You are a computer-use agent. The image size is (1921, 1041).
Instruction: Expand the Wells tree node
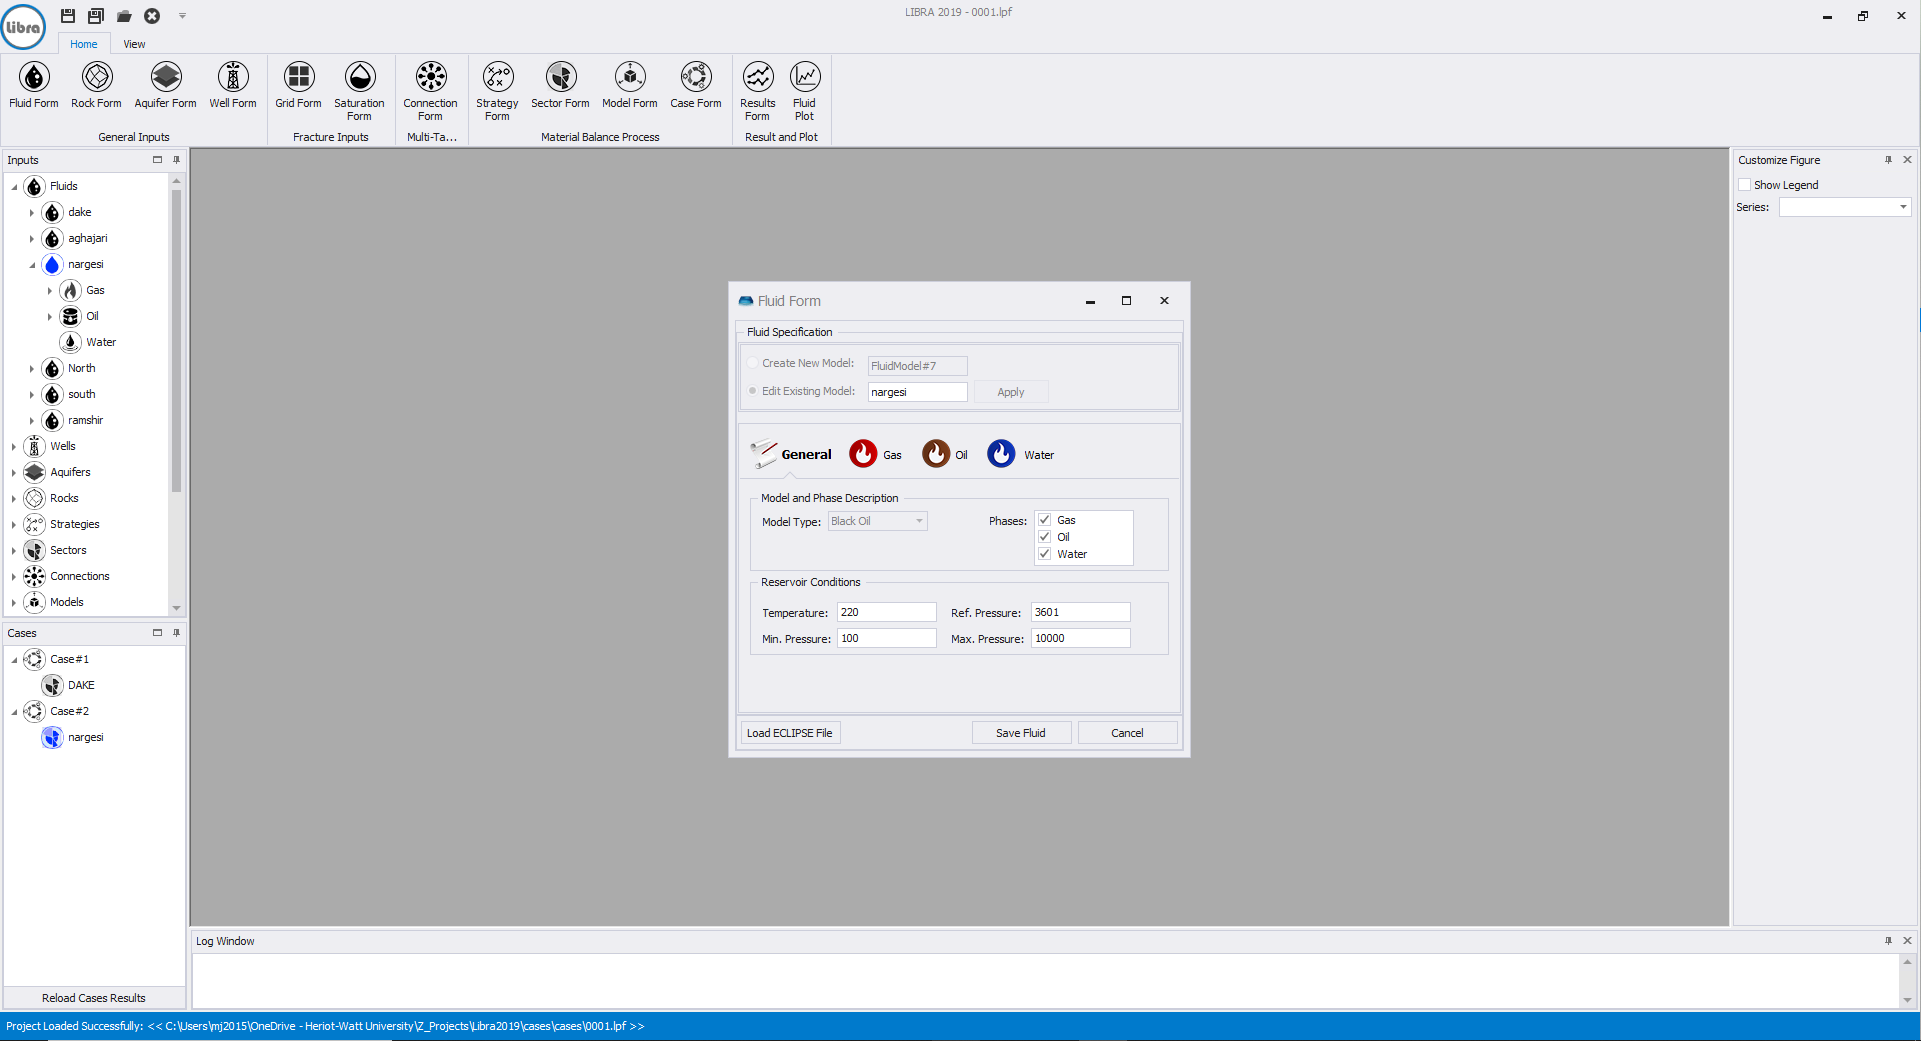13,446
